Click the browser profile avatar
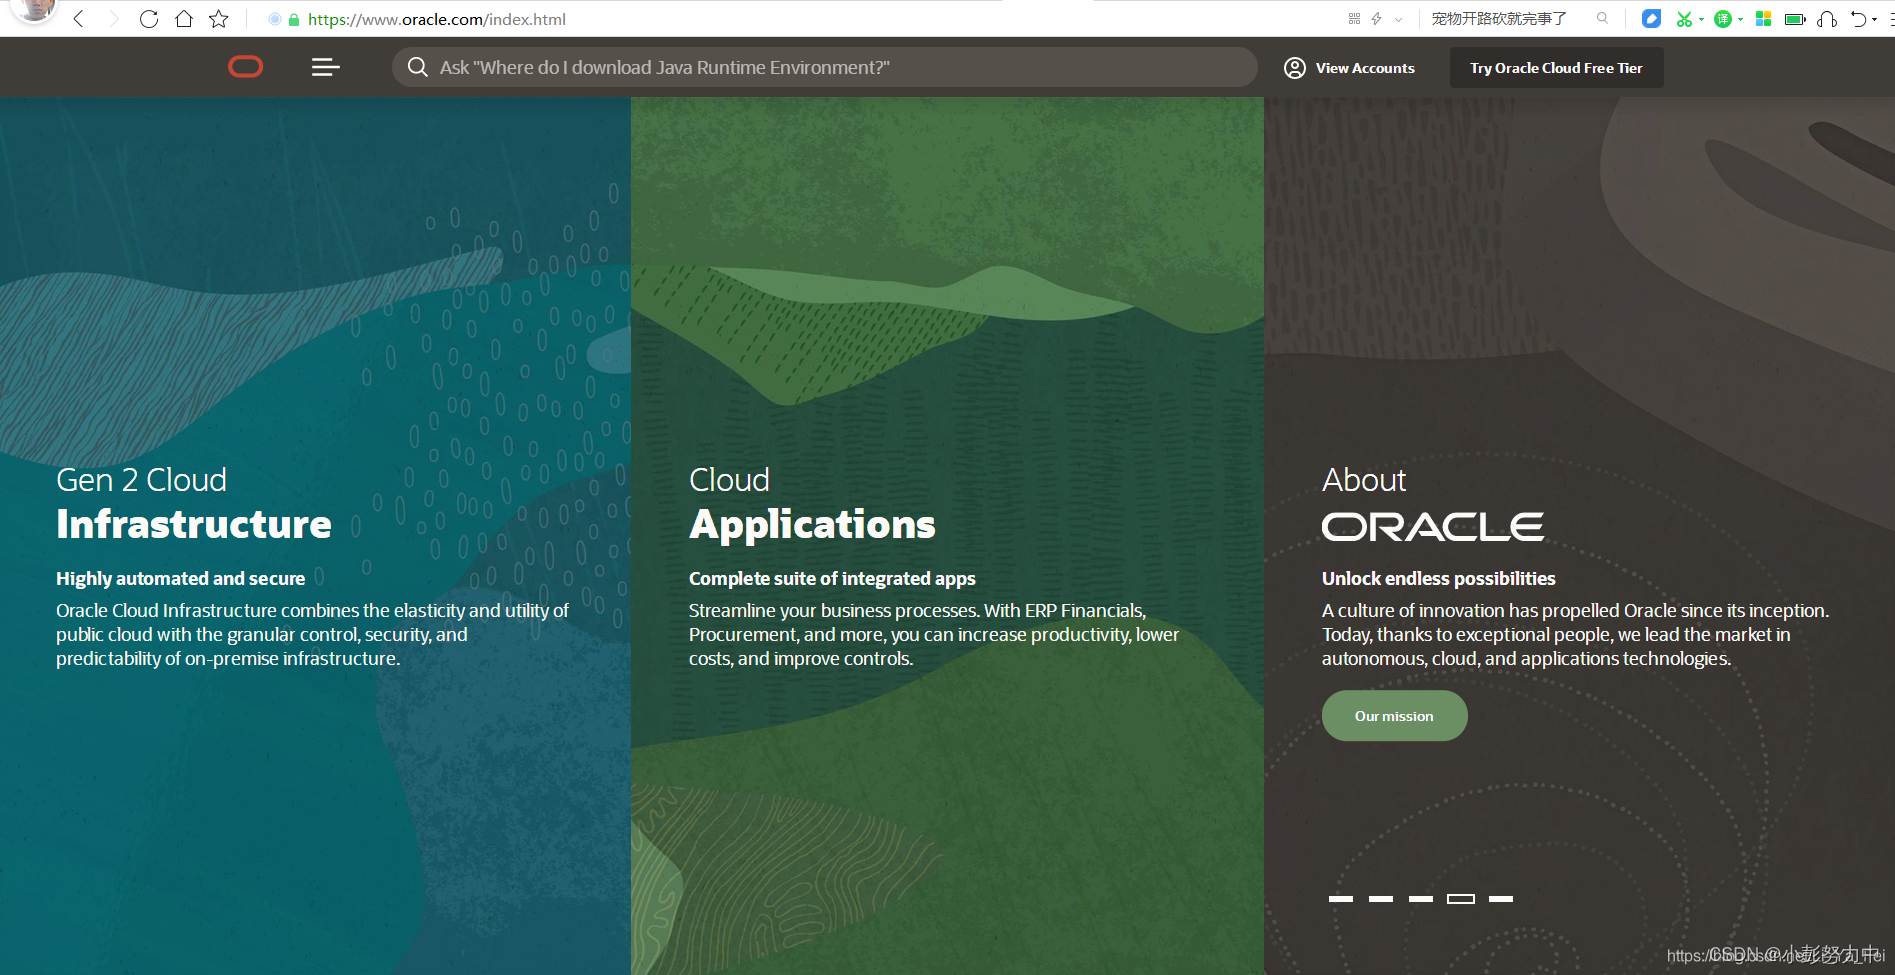The width and height of the screenshot is (1895, 975). (36, 10)
